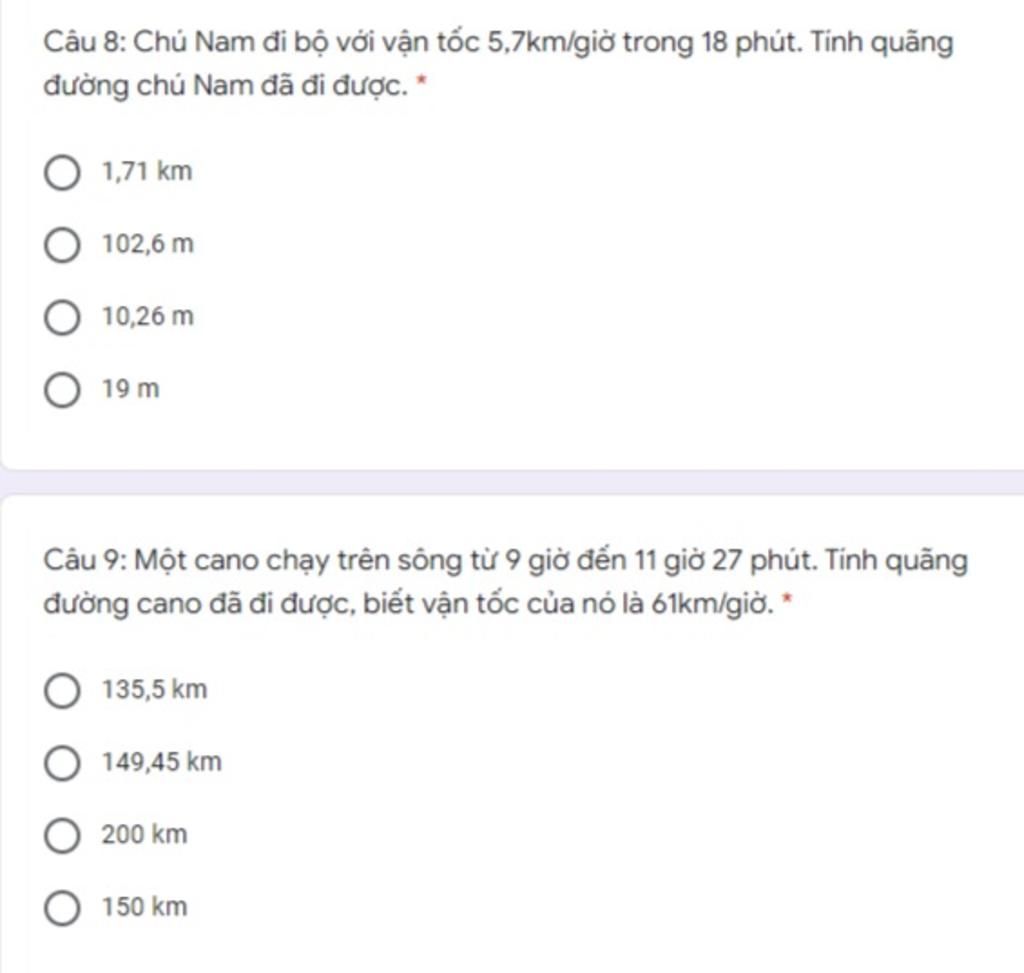This screenshot has width=1024, height=973.
Task: Click the "150 km" answer label text
Action: tap(144, 907)
